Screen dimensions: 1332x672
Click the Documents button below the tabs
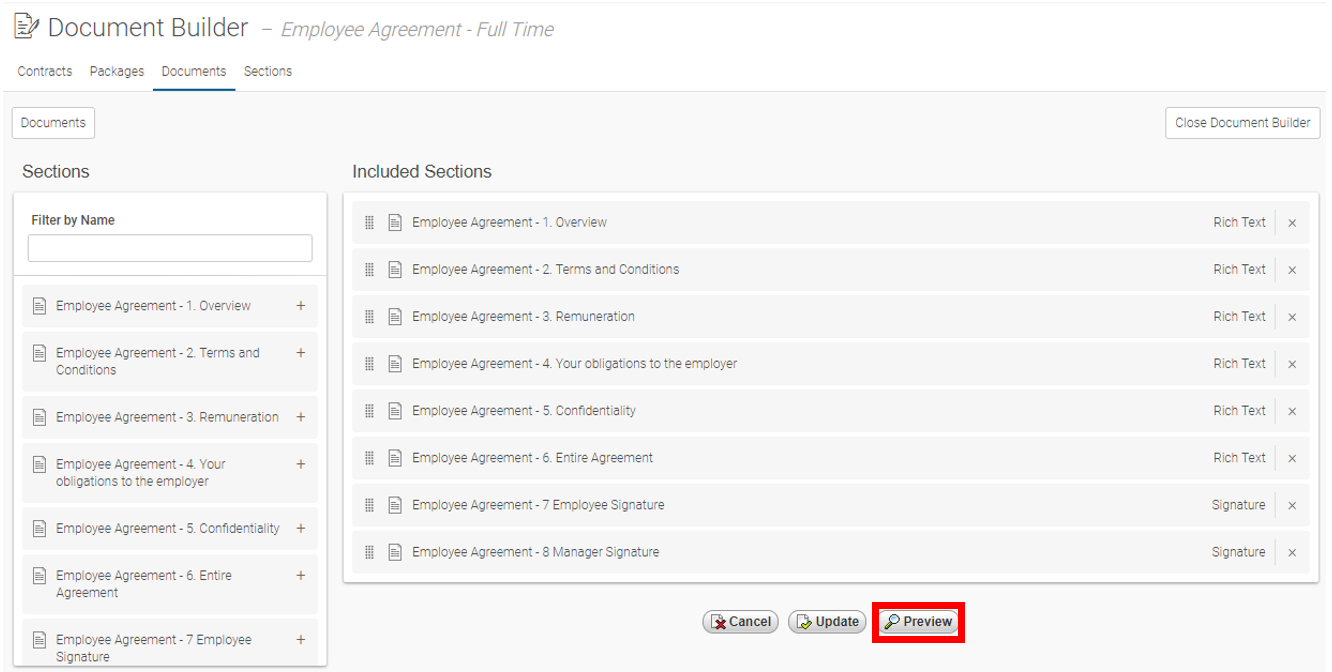[53, 123]
